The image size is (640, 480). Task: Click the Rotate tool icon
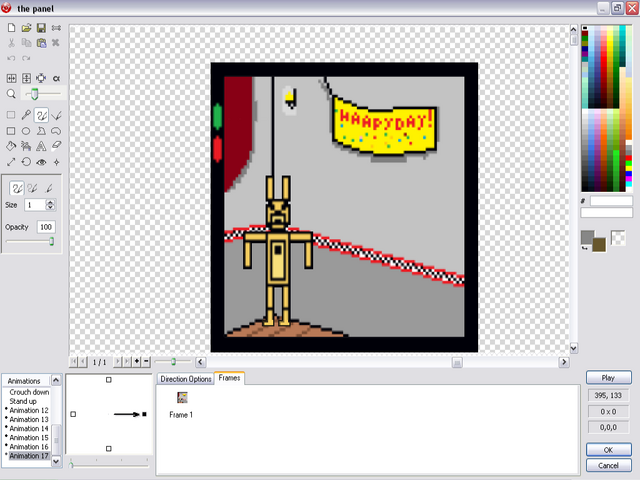pos(26,162)
